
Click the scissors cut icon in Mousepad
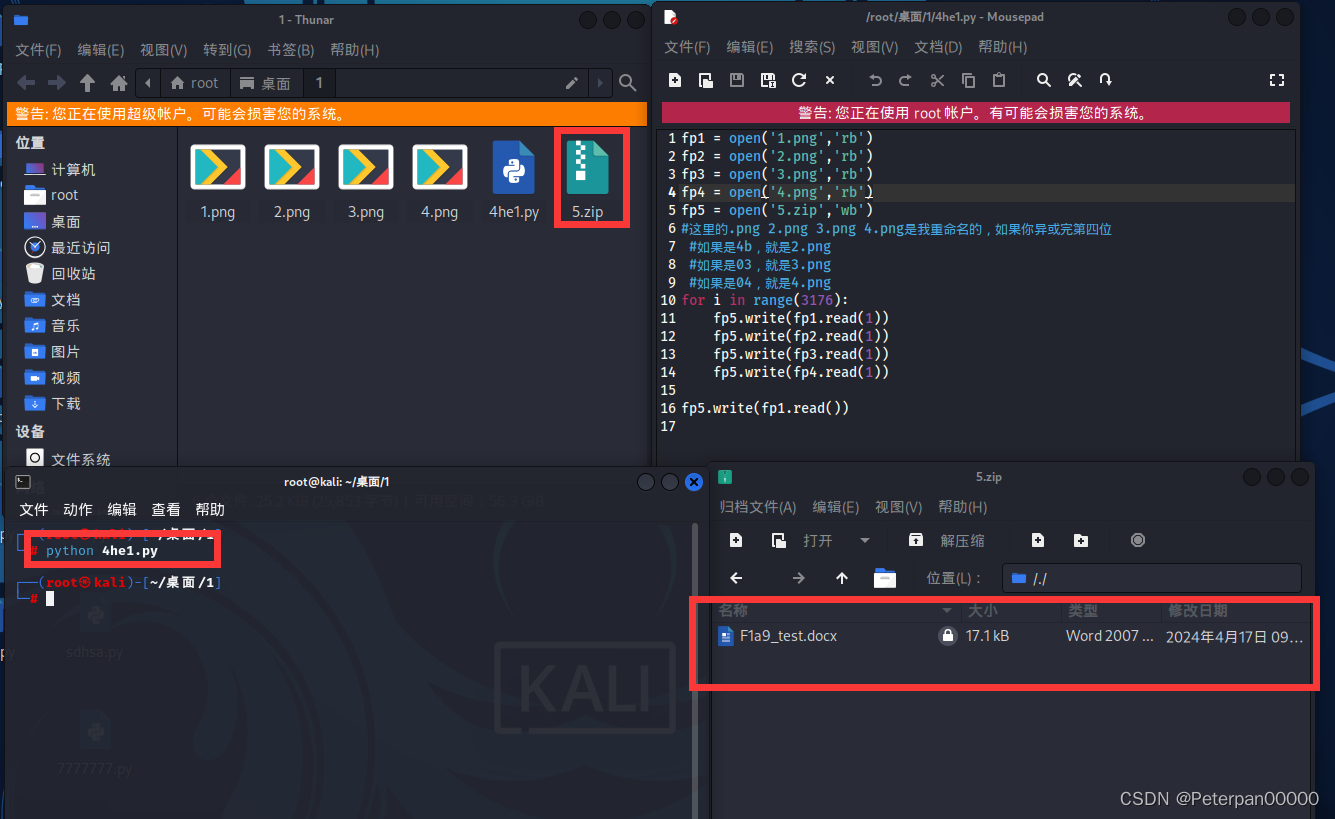coord(937,80)
